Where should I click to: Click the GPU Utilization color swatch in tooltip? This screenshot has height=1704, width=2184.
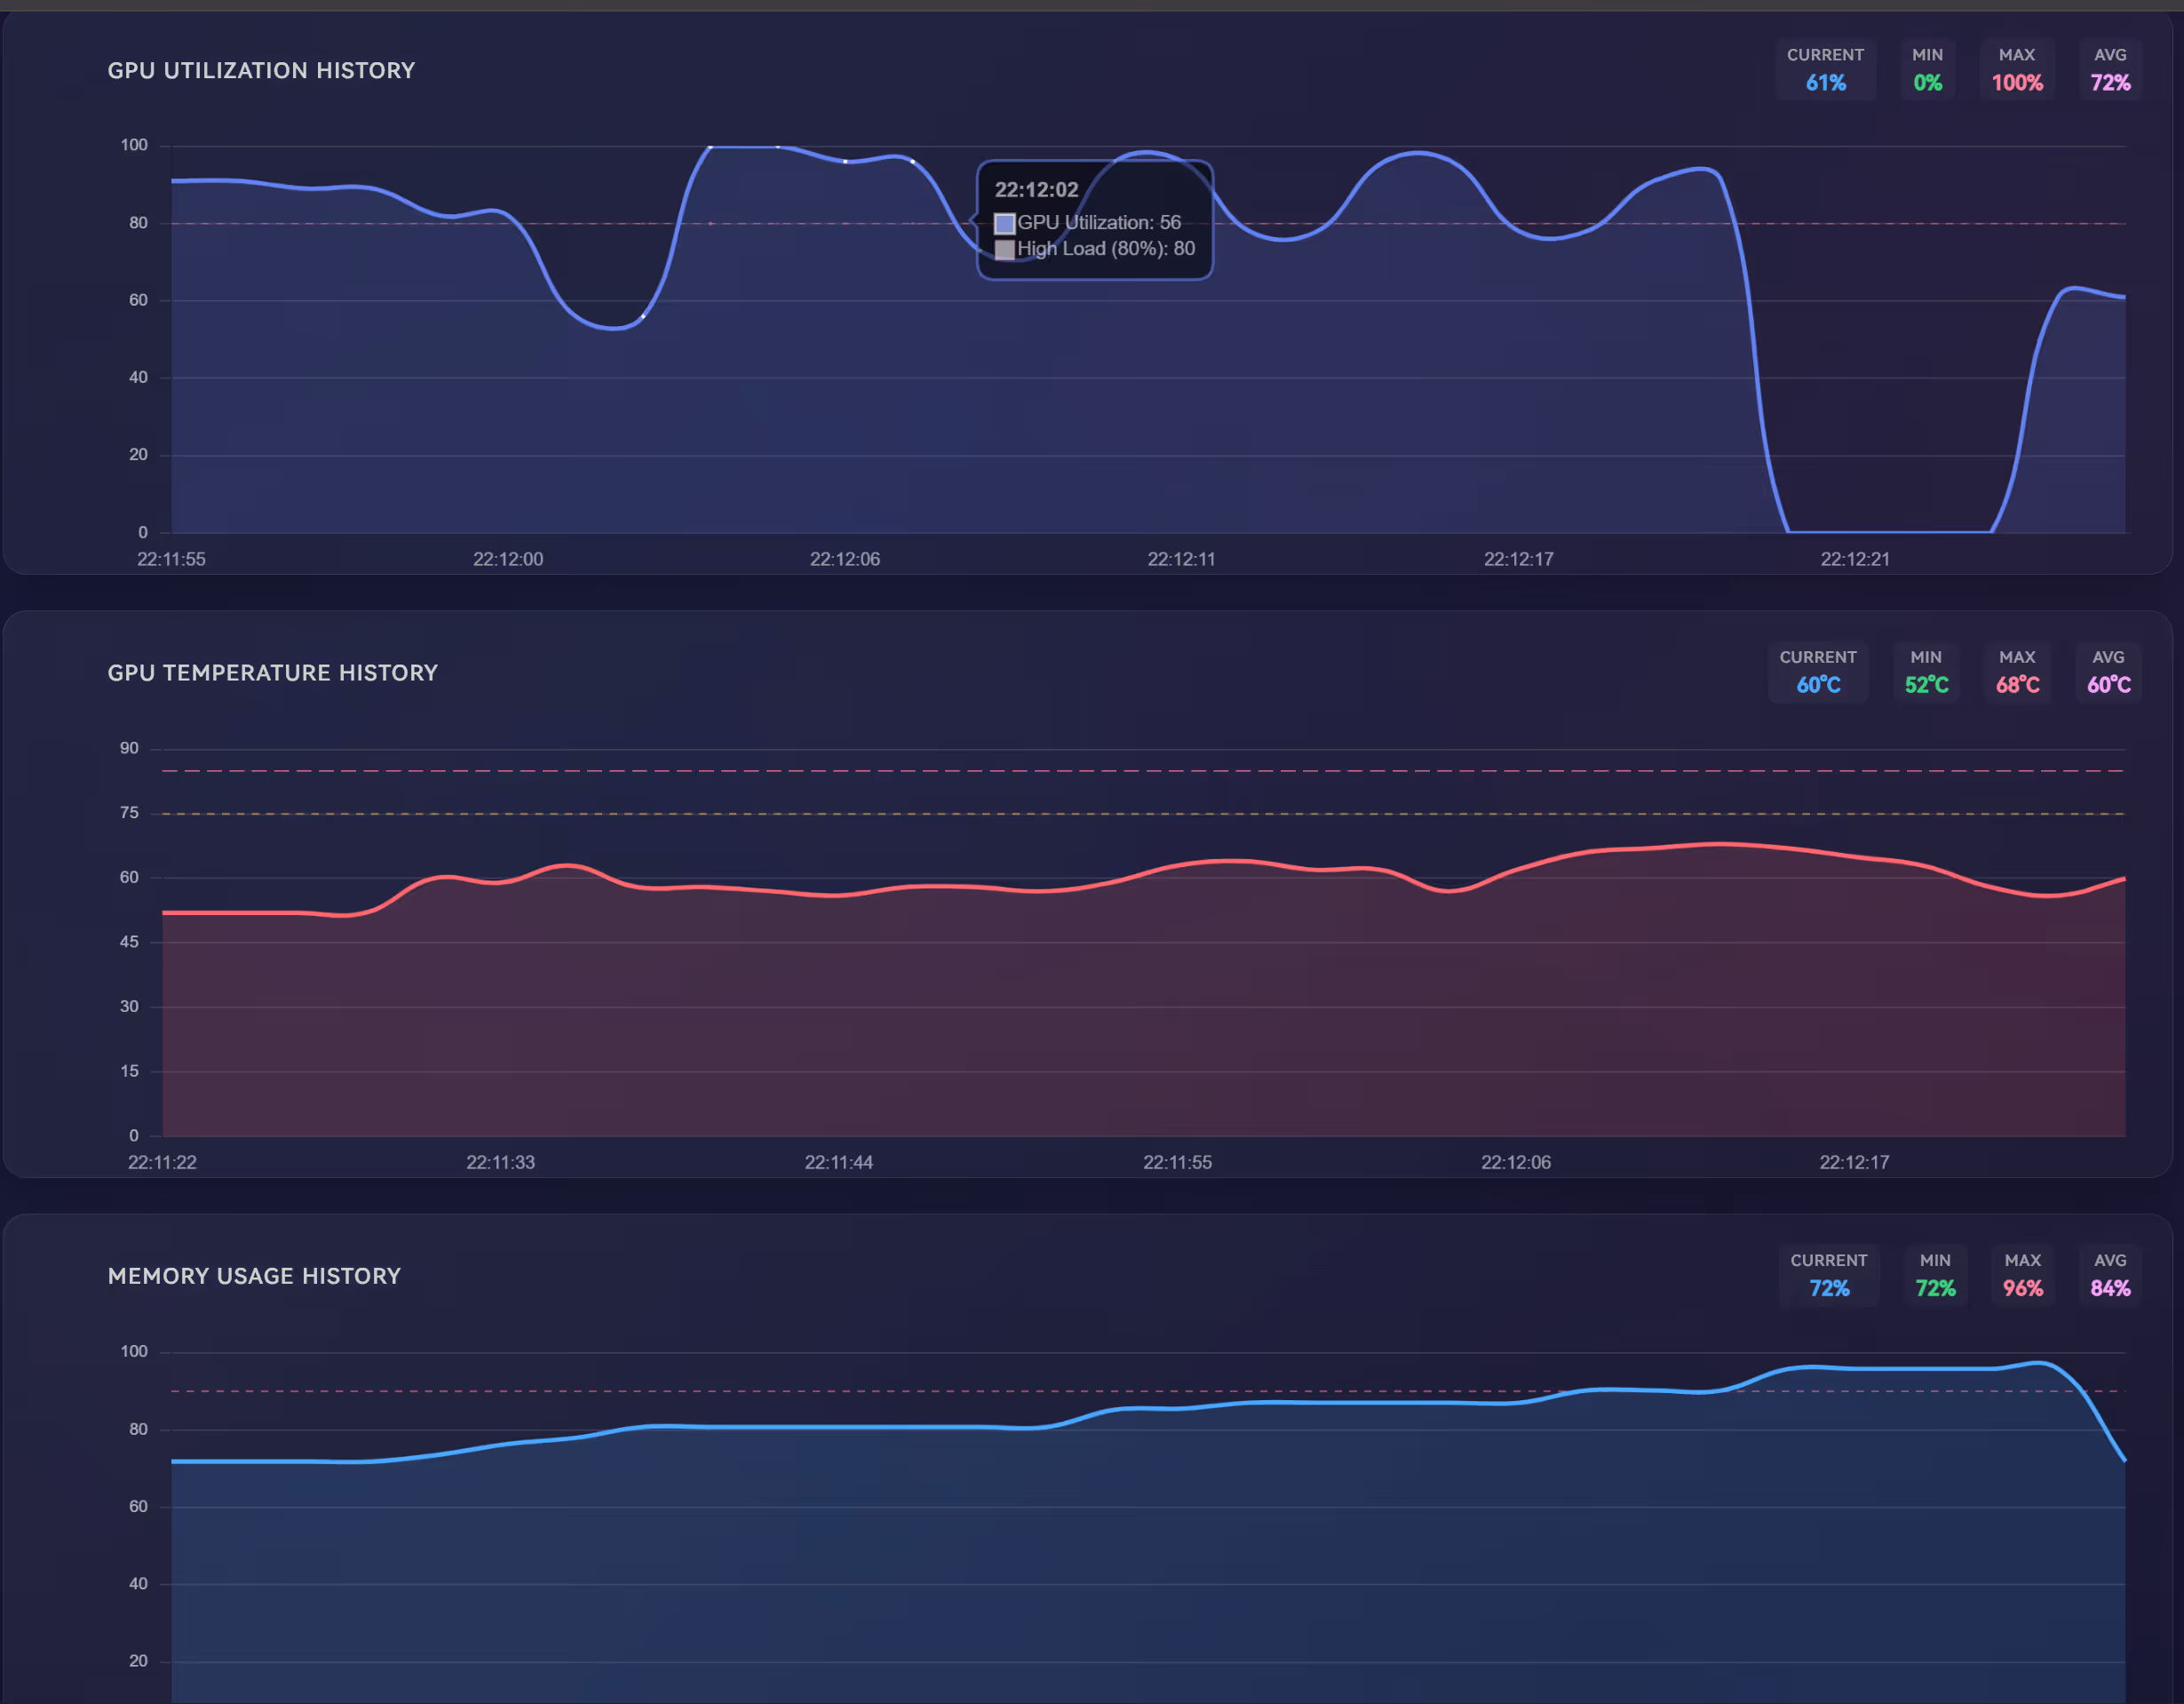(1004, 223)
